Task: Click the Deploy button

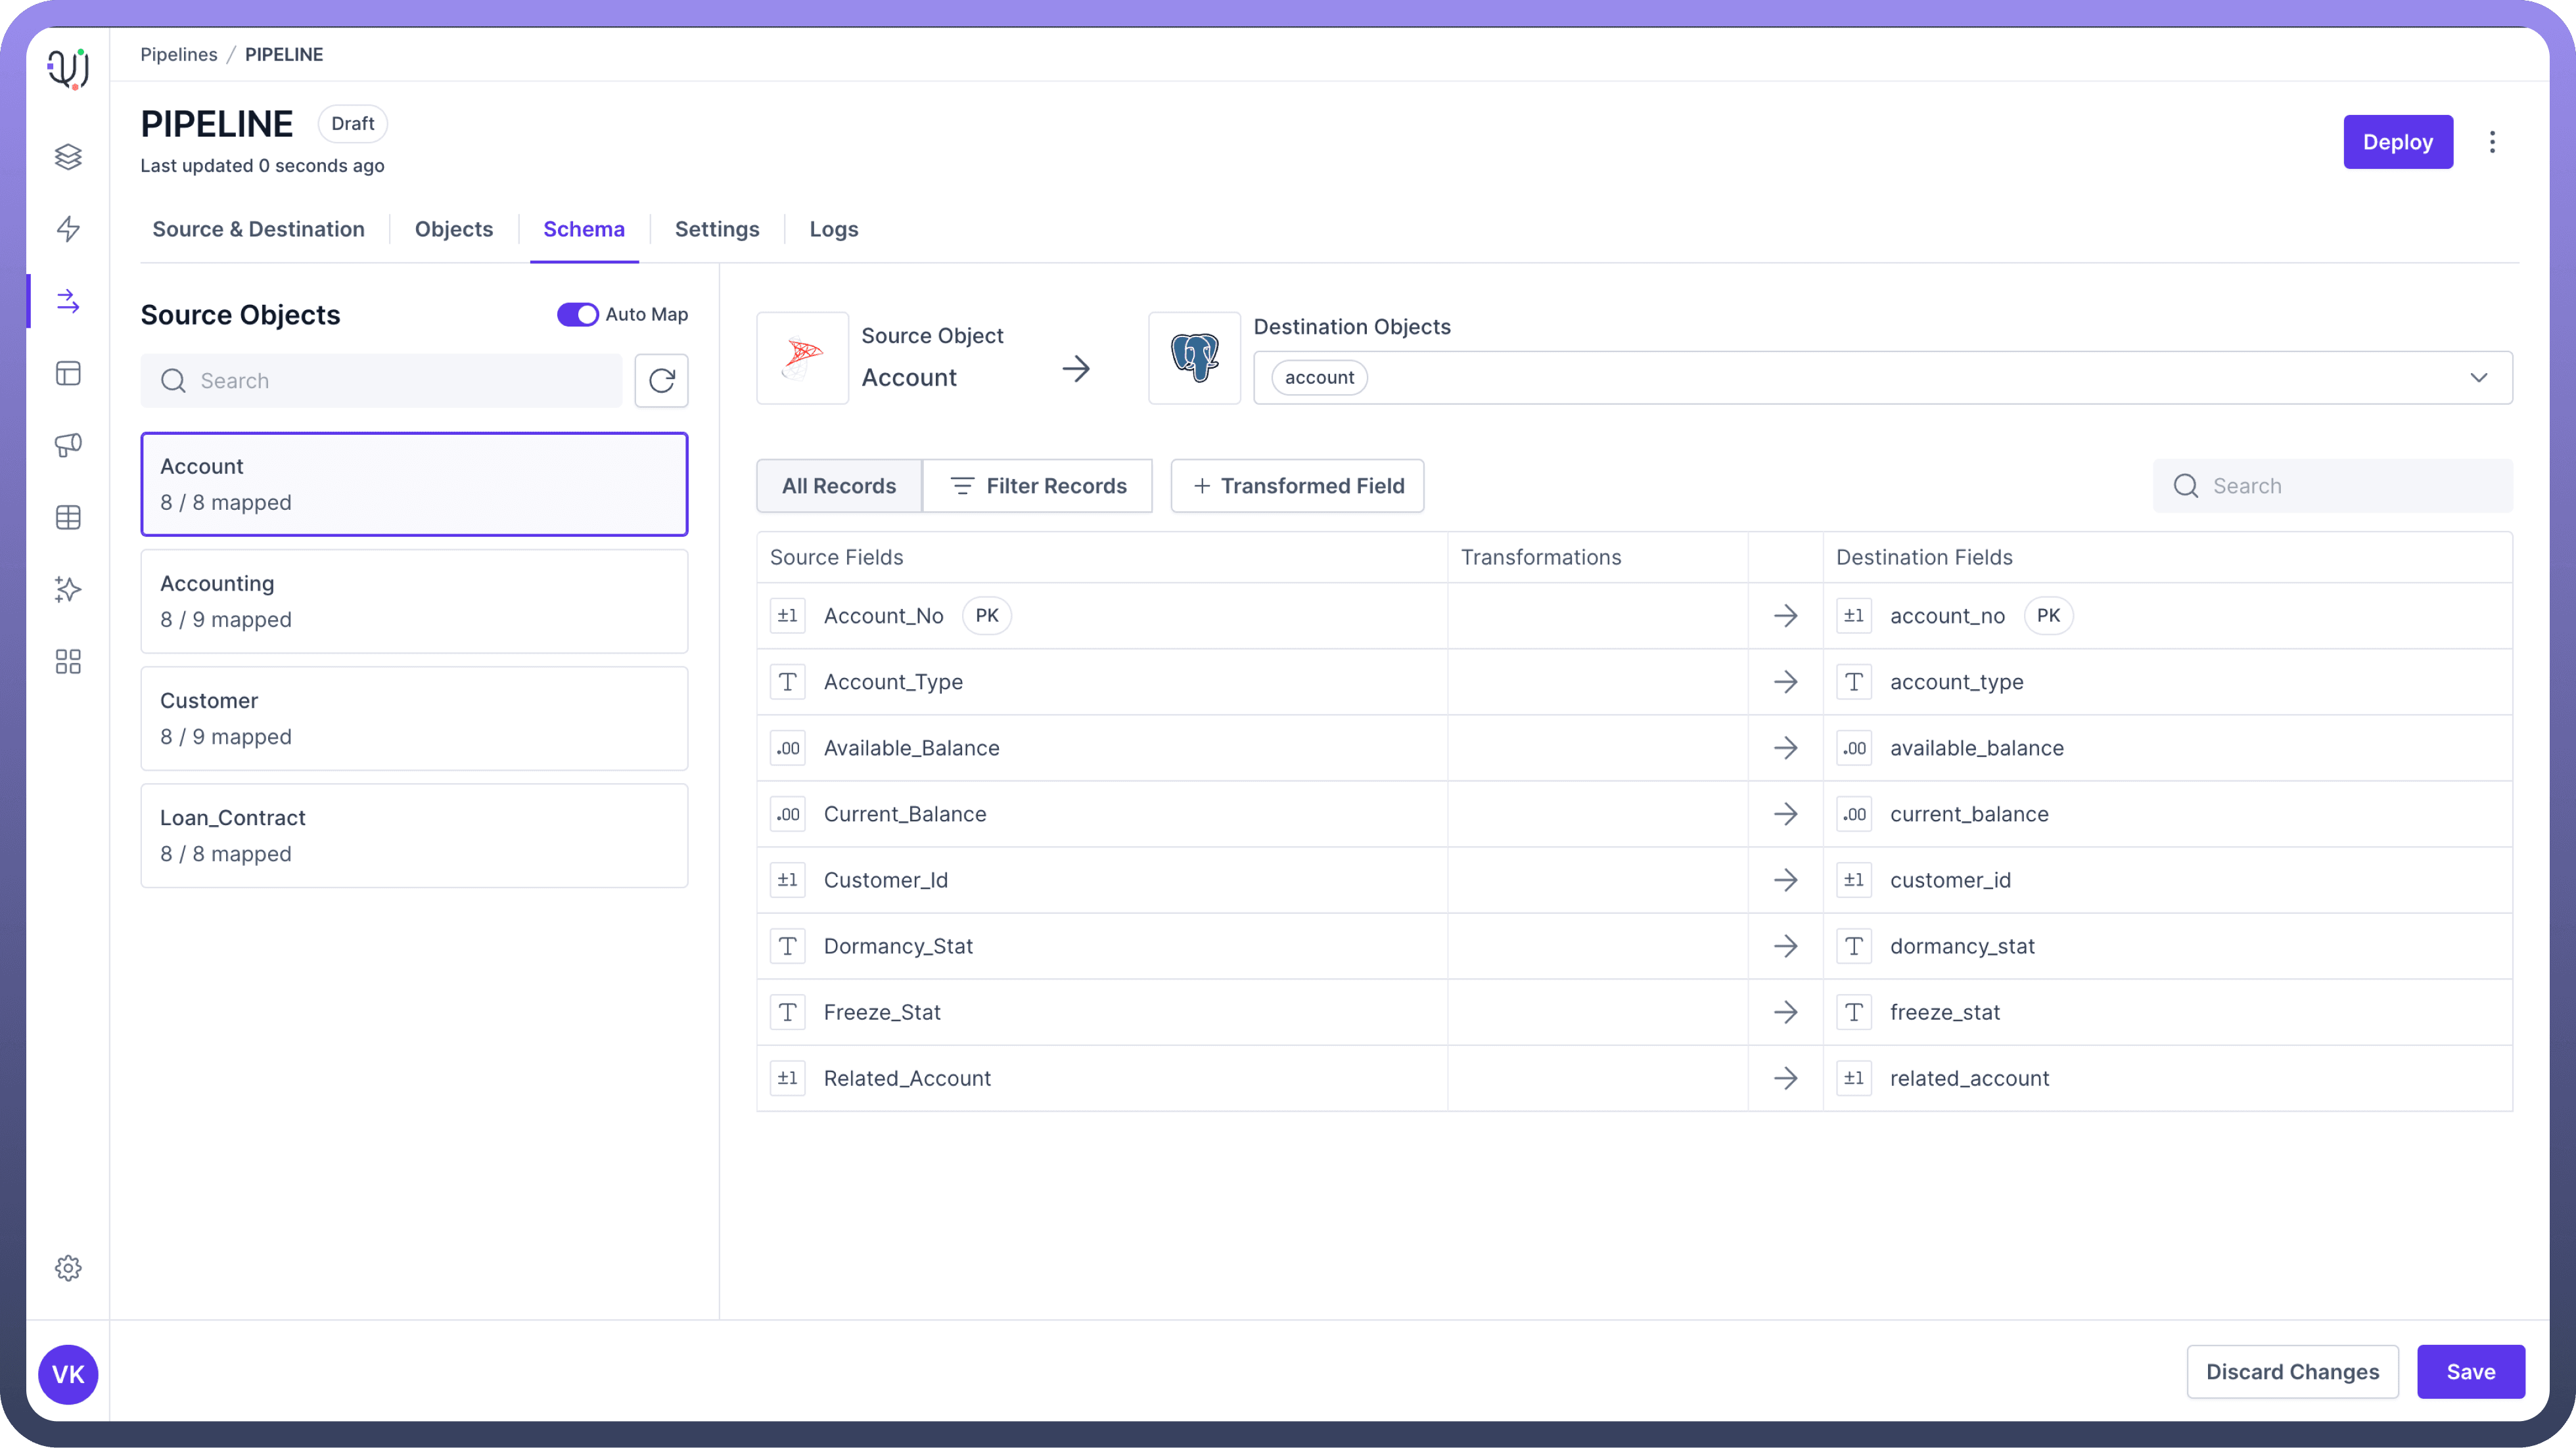Action: (x=2397, y=142)
